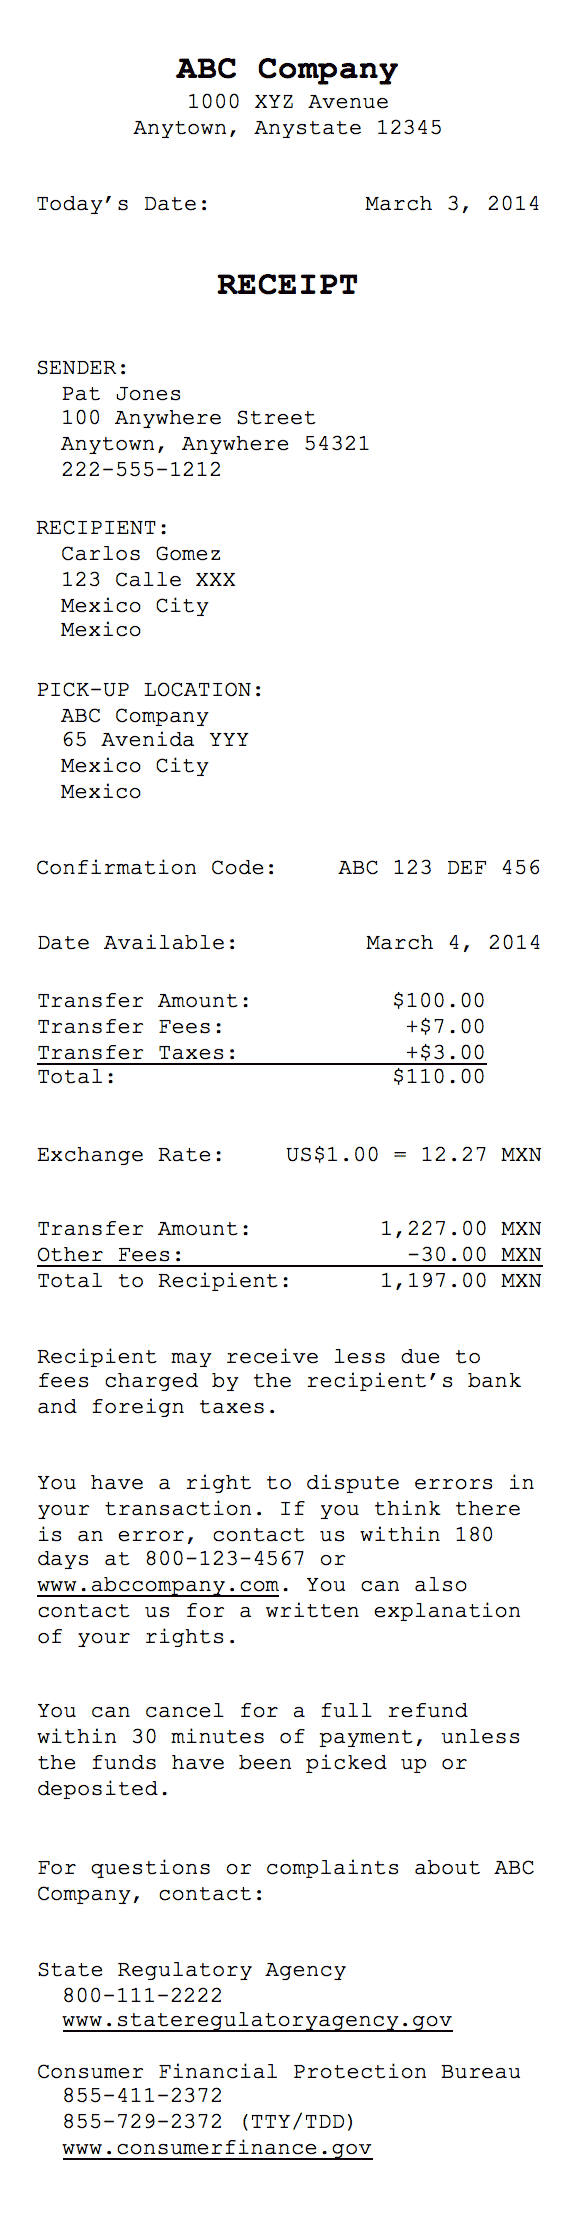Viewport: 576px width, 2218px height.
Task: Open the www.consumerfinance.gov link
Action: [x=217, y=2147]
